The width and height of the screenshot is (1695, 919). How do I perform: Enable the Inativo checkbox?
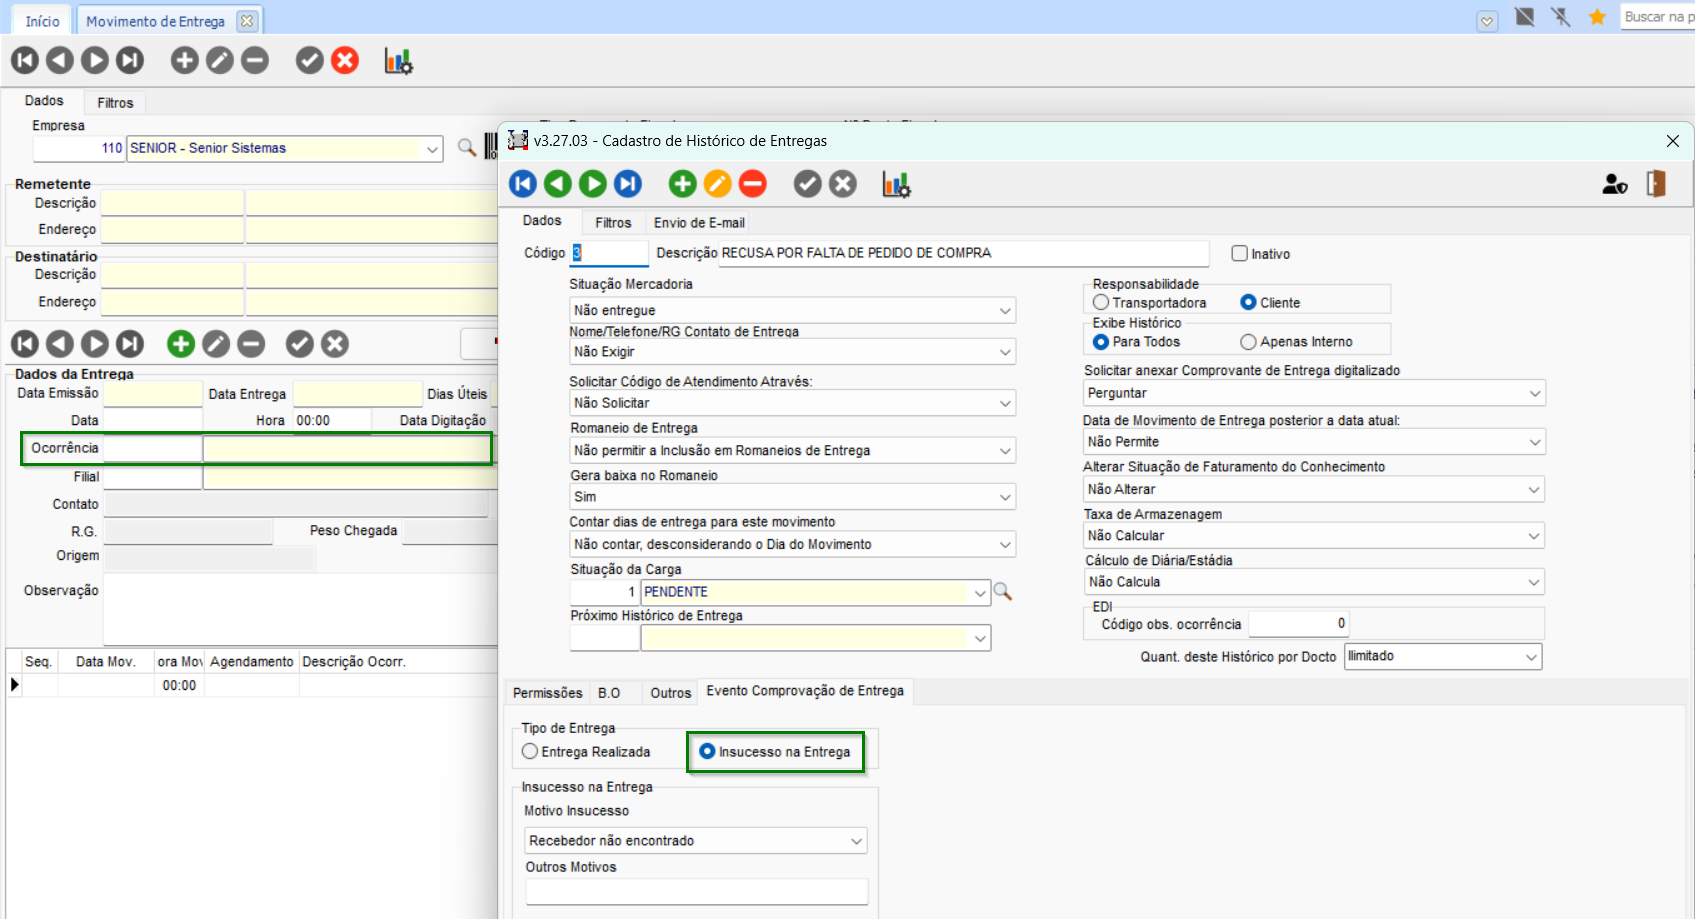tap(1240, 254)
